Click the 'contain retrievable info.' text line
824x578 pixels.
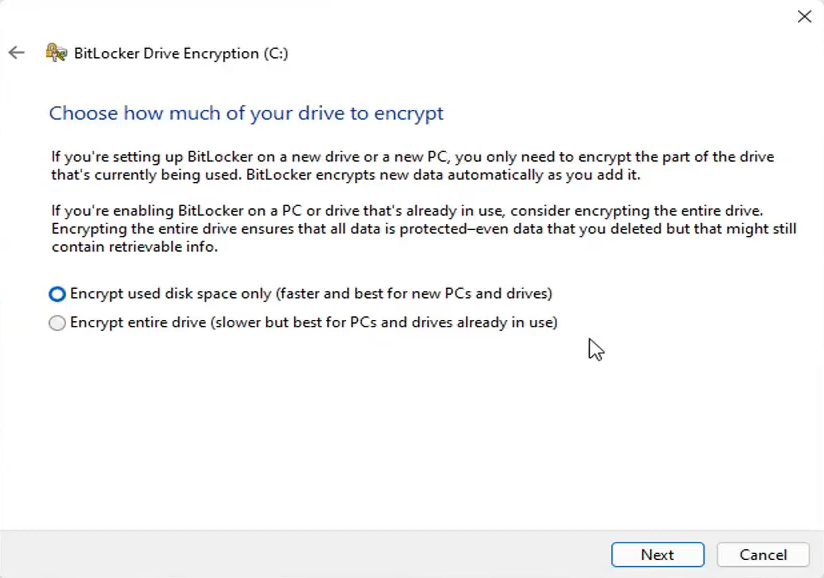pyautogui.click(x=134, y=247)
